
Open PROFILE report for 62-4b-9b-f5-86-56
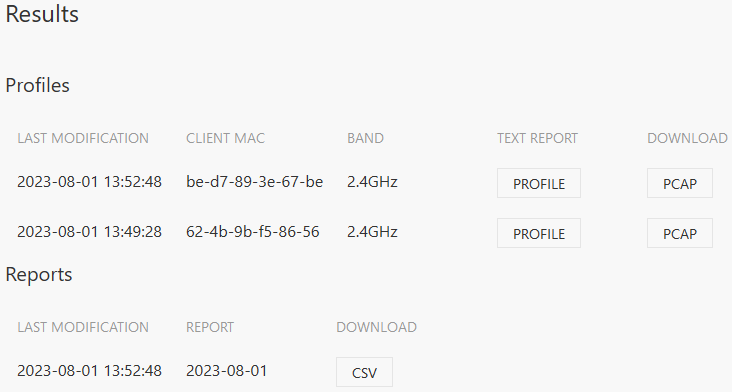539,233
